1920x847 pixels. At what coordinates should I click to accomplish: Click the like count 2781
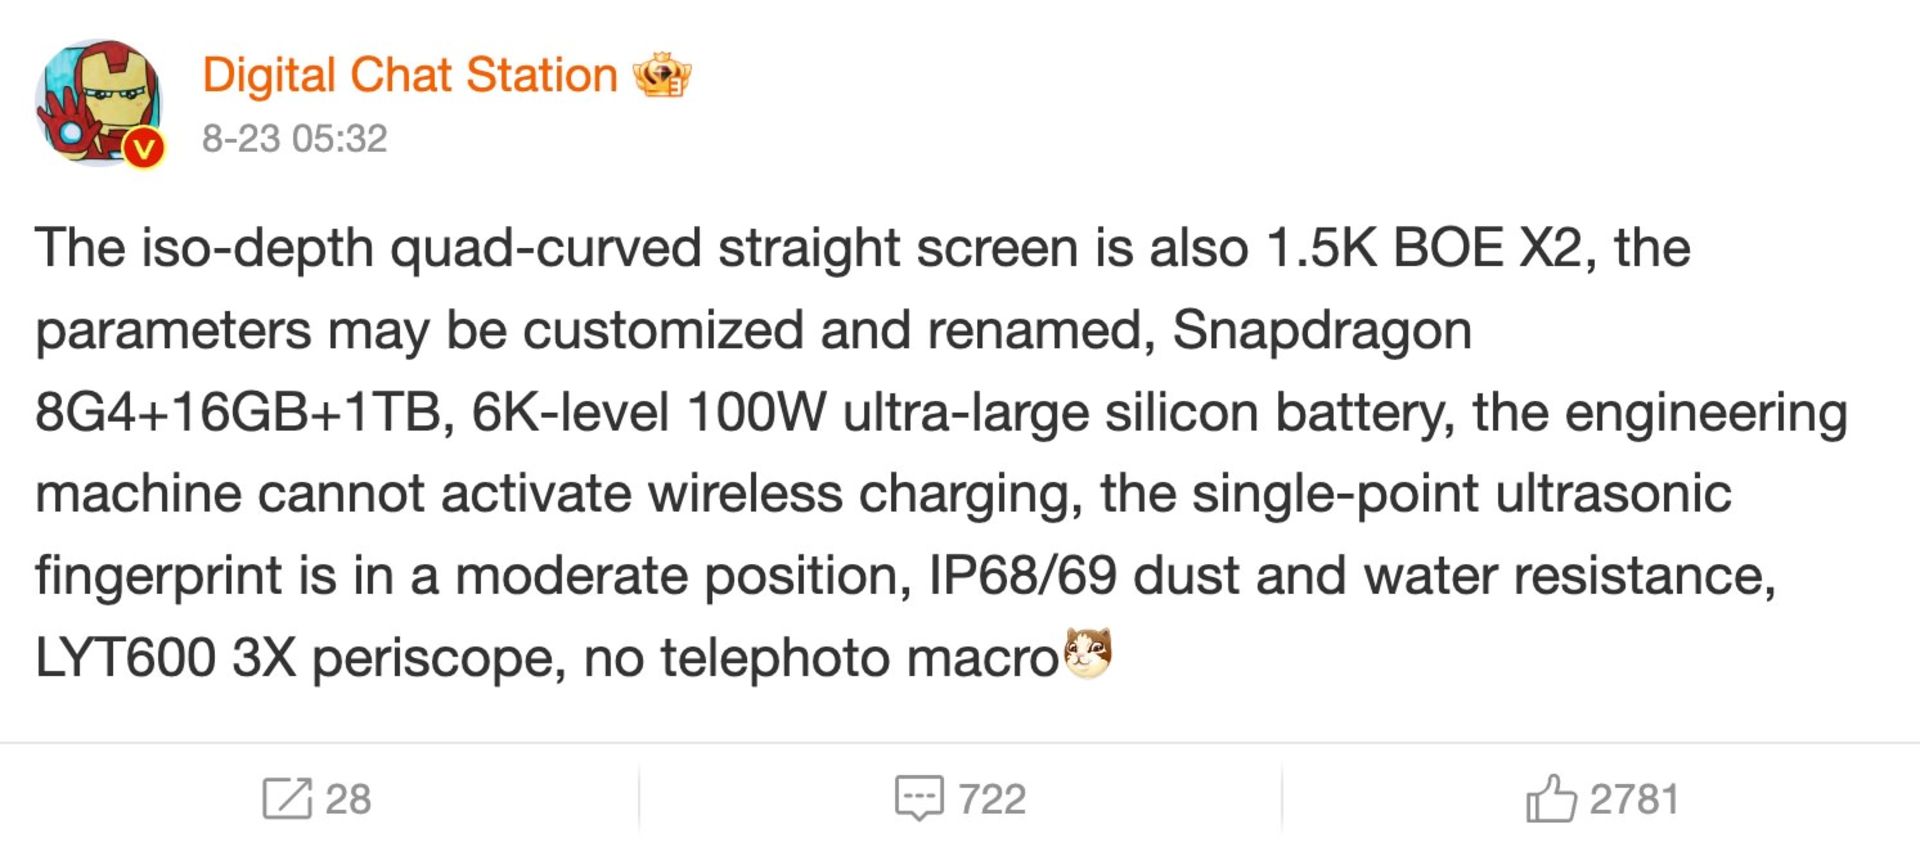(x=1634, y=799)
